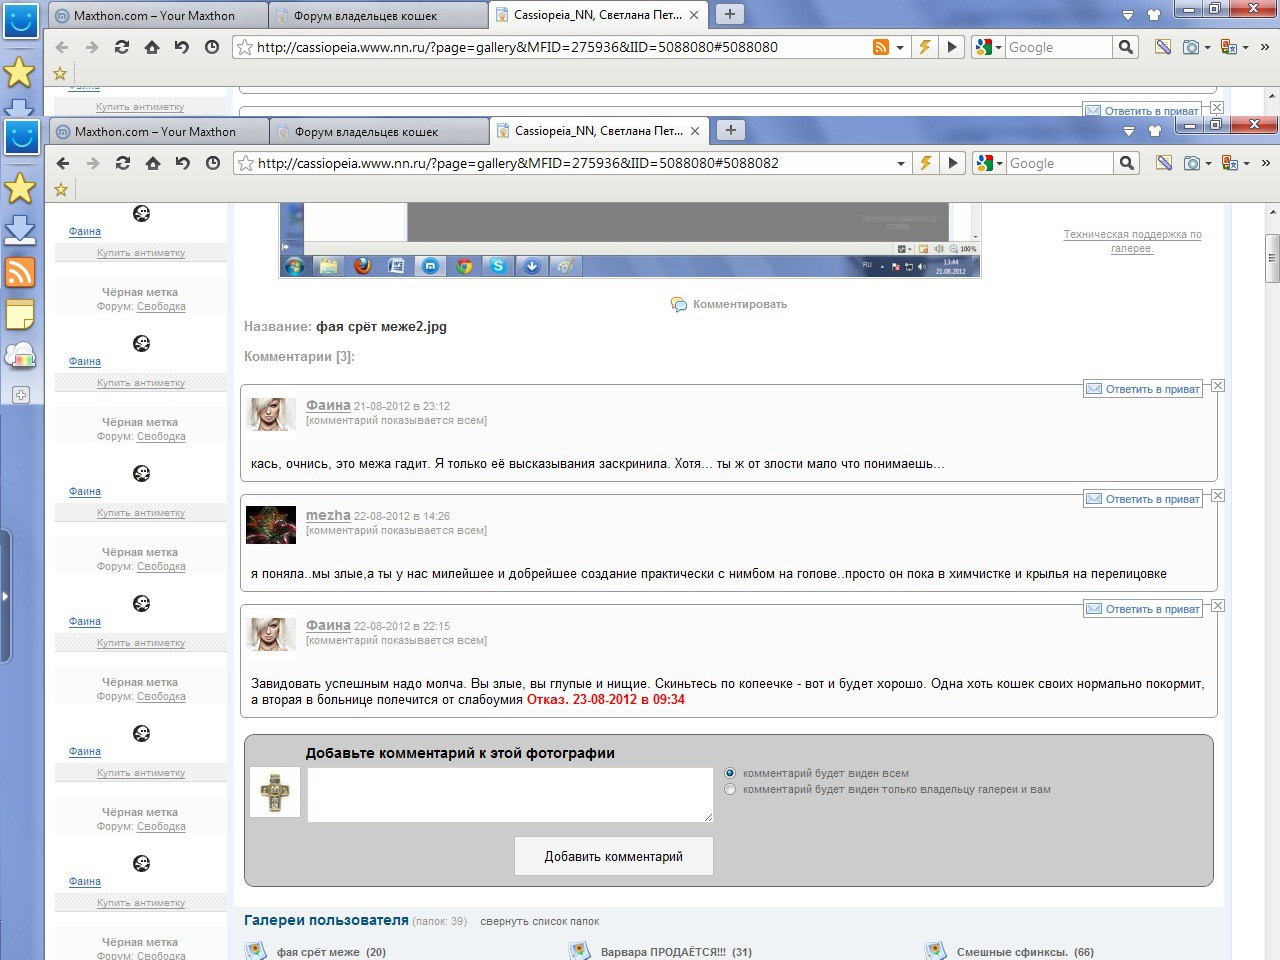Screen dimensions: 1280x960
Task: Select comment visible to everyone option
Action: 730,773
